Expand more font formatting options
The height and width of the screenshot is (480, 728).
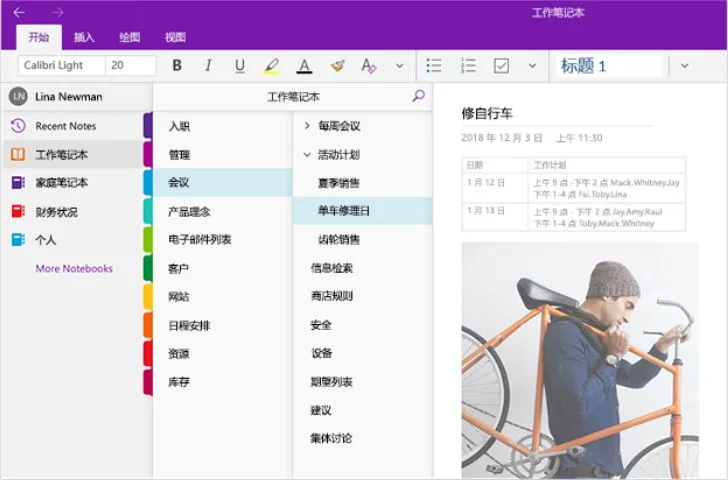point(400,66)
